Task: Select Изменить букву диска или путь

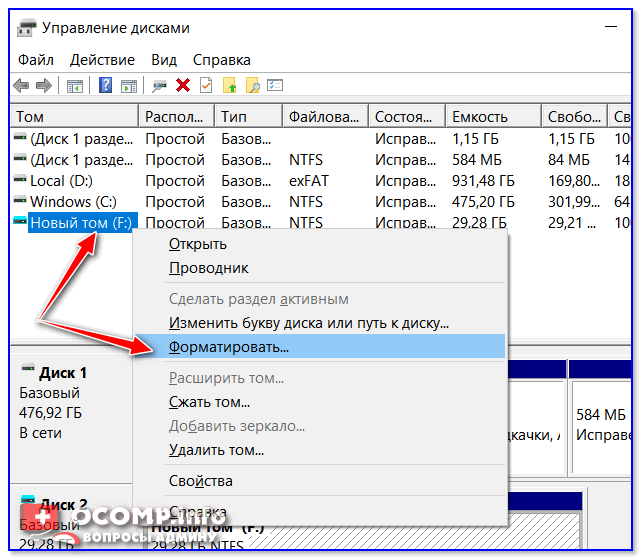Action: tap(320, 323)
